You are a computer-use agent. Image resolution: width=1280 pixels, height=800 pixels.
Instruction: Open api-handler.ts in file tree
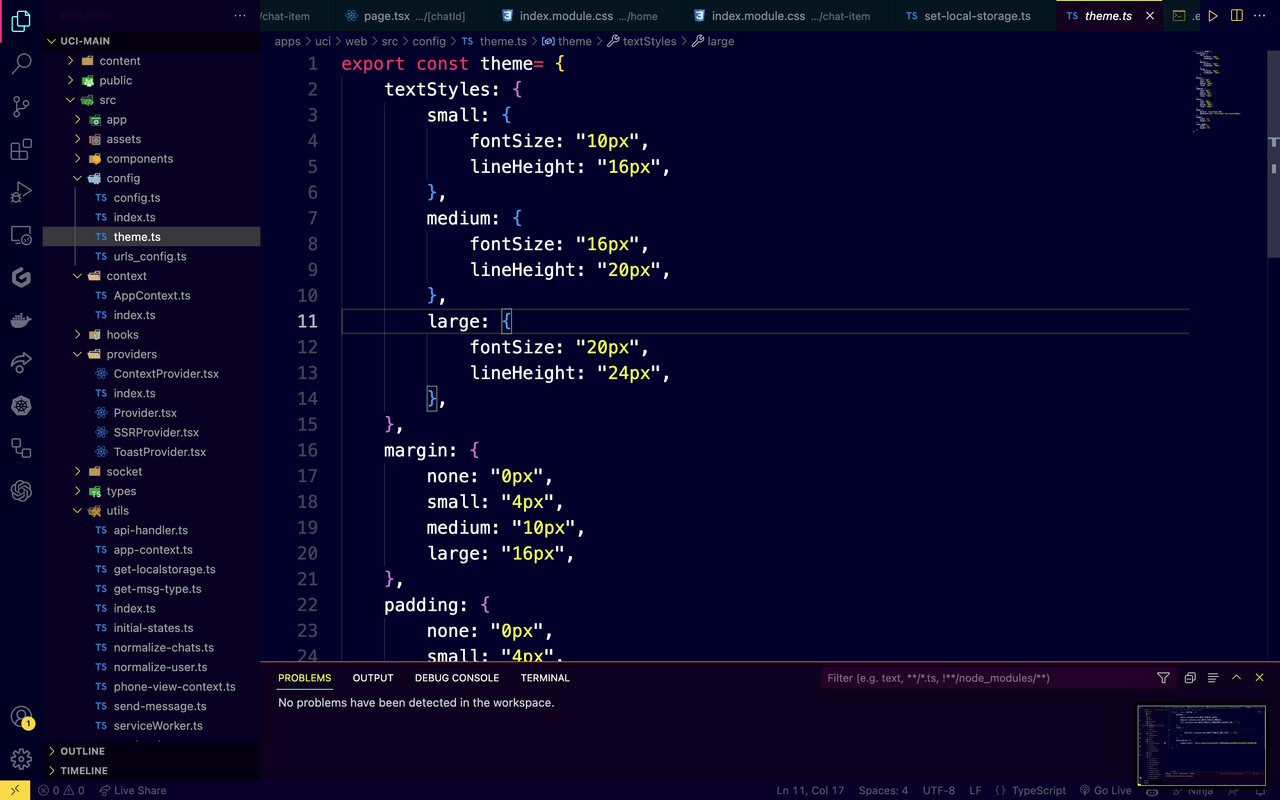click(x=151, y=530)
